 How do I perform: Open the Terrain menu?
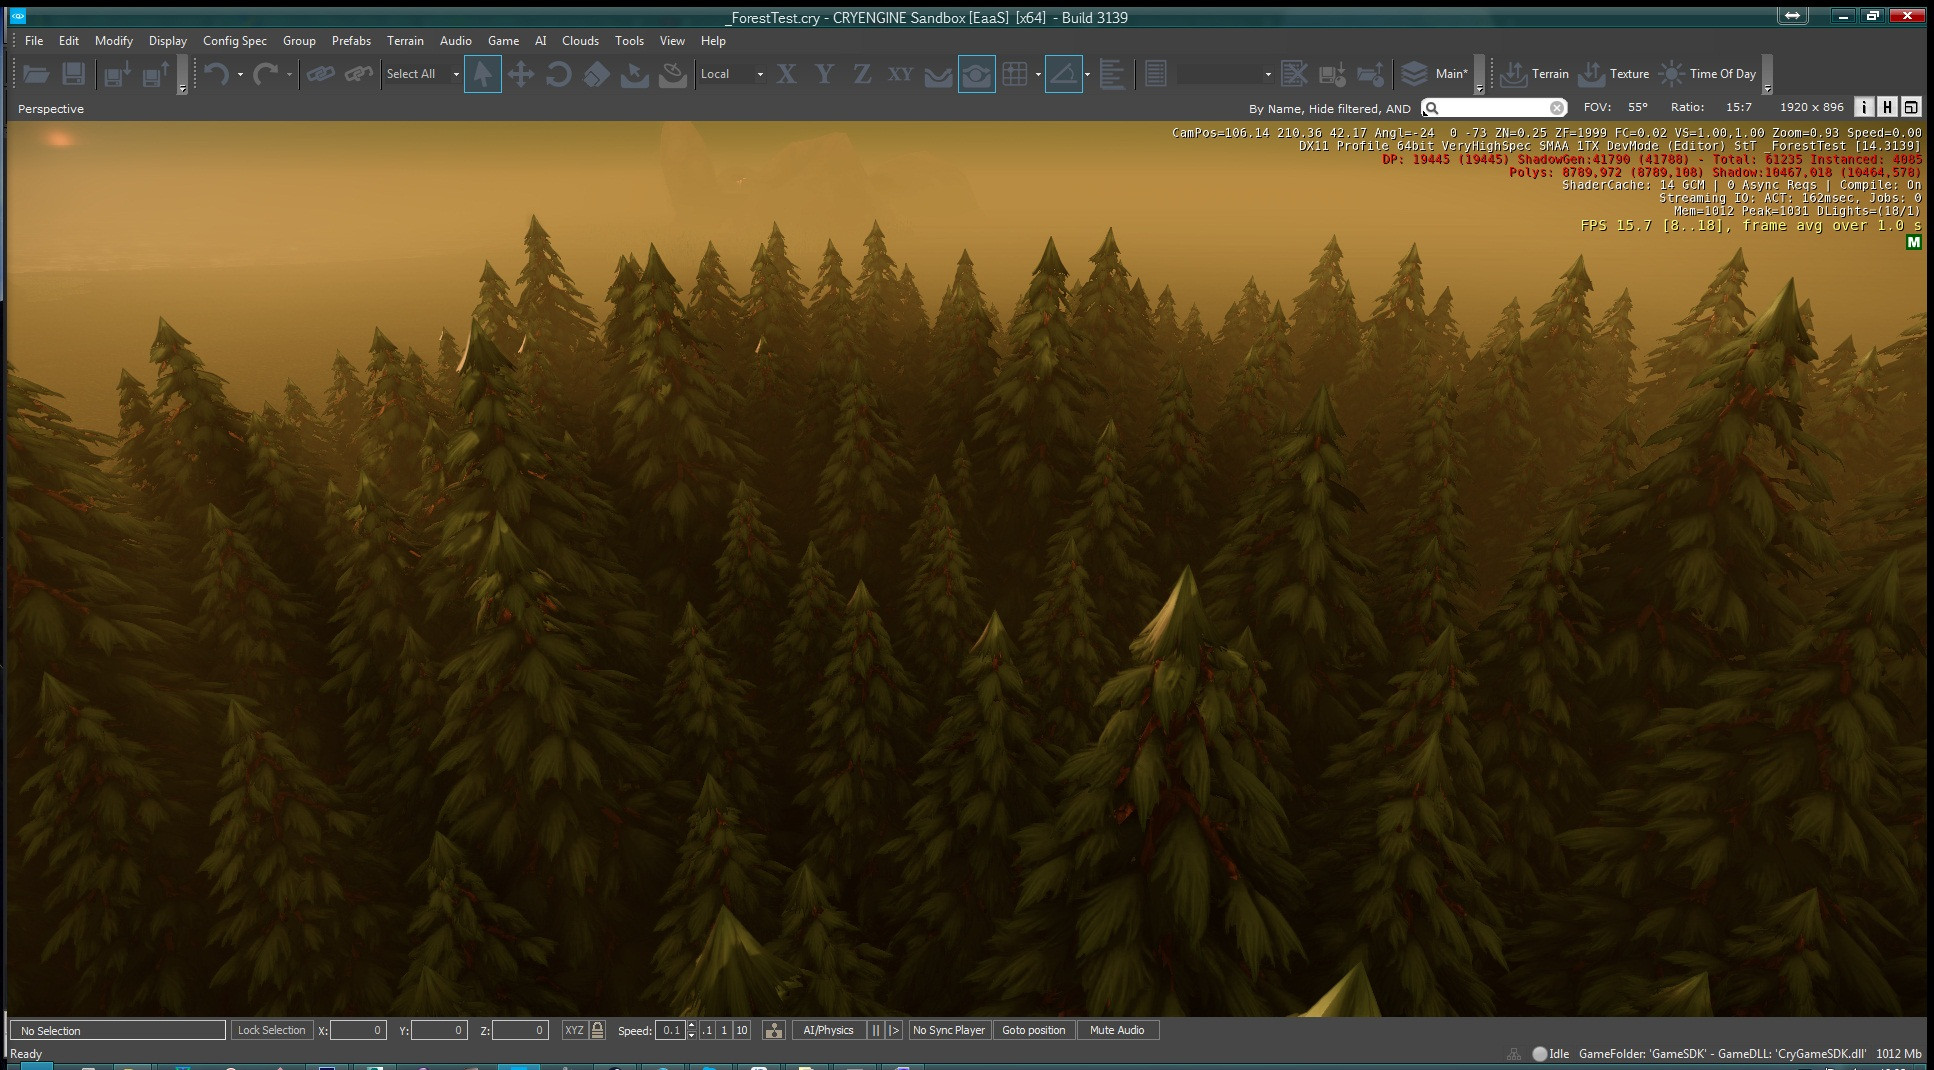[x=405, y=41]
